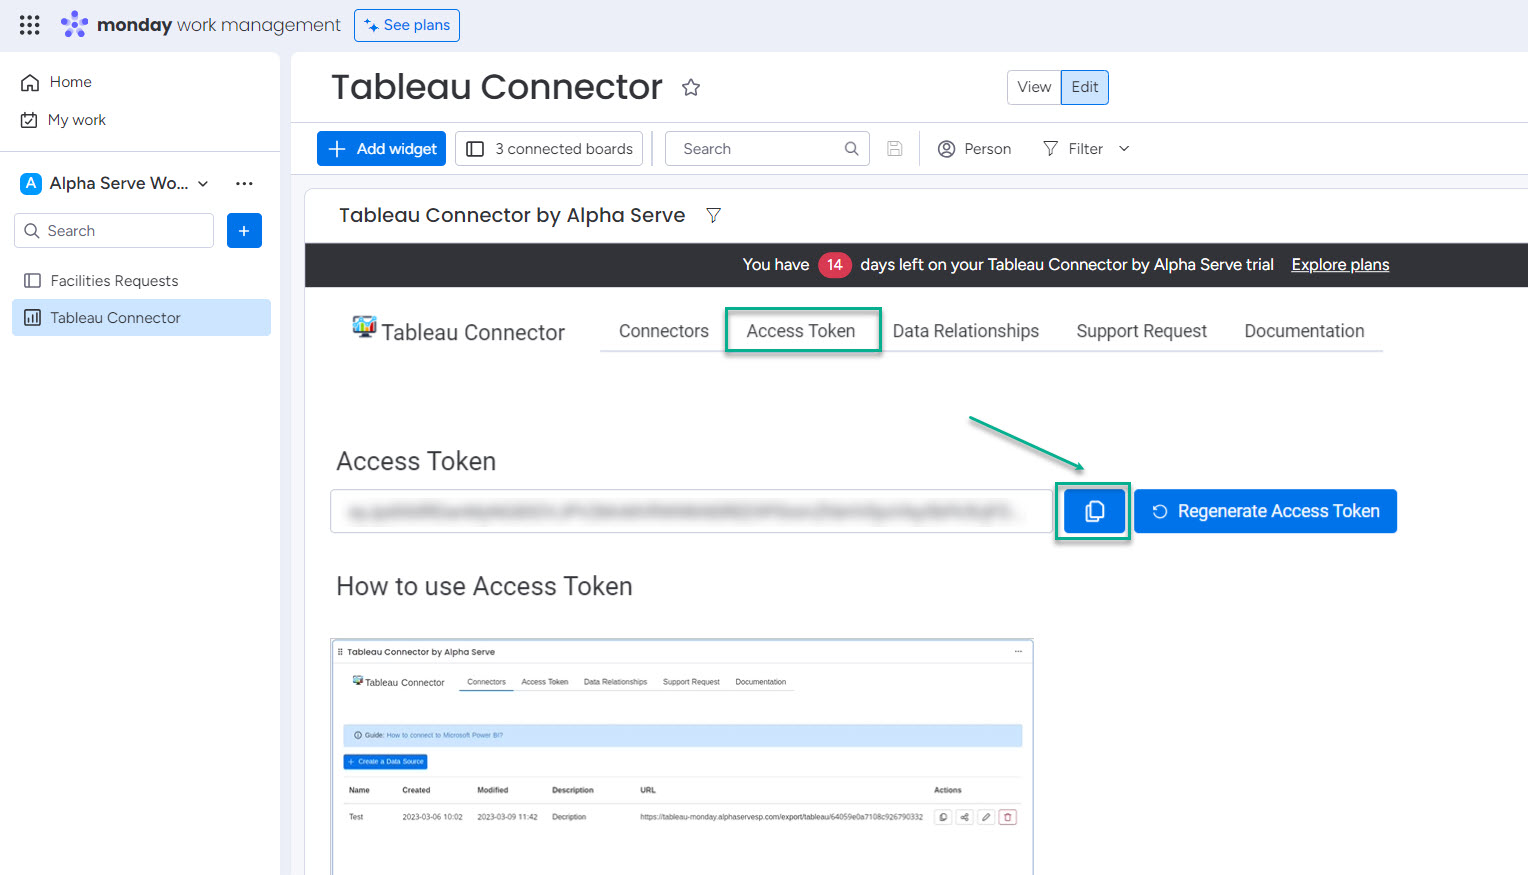Image resolution: width=1528 pixels, height=875 pixels.
Task: Click inside the workspace Search field
Action: point(113,230)
